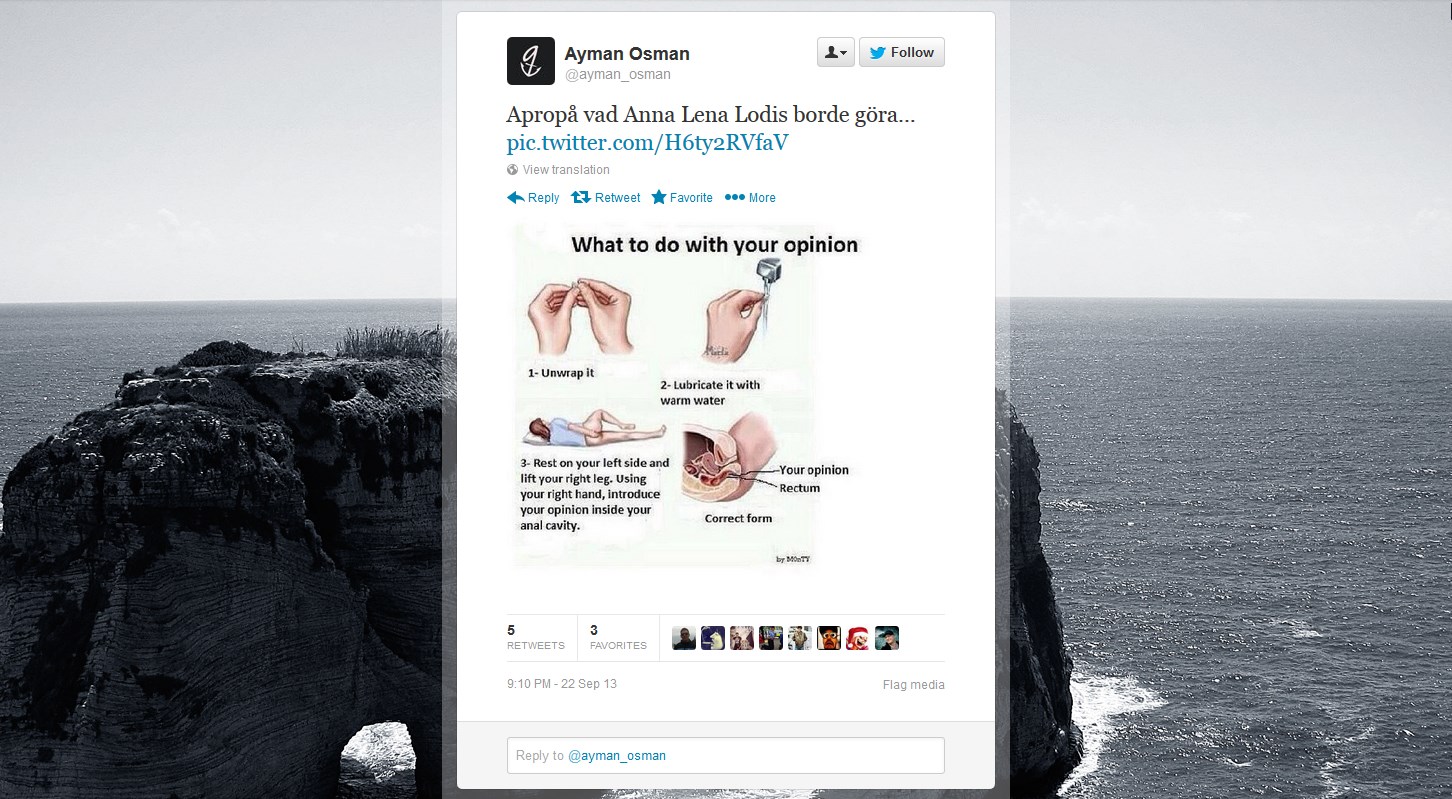Follow @ayman_osman
The width and height of the screenshot is (1452, 799).
point(901,53)
